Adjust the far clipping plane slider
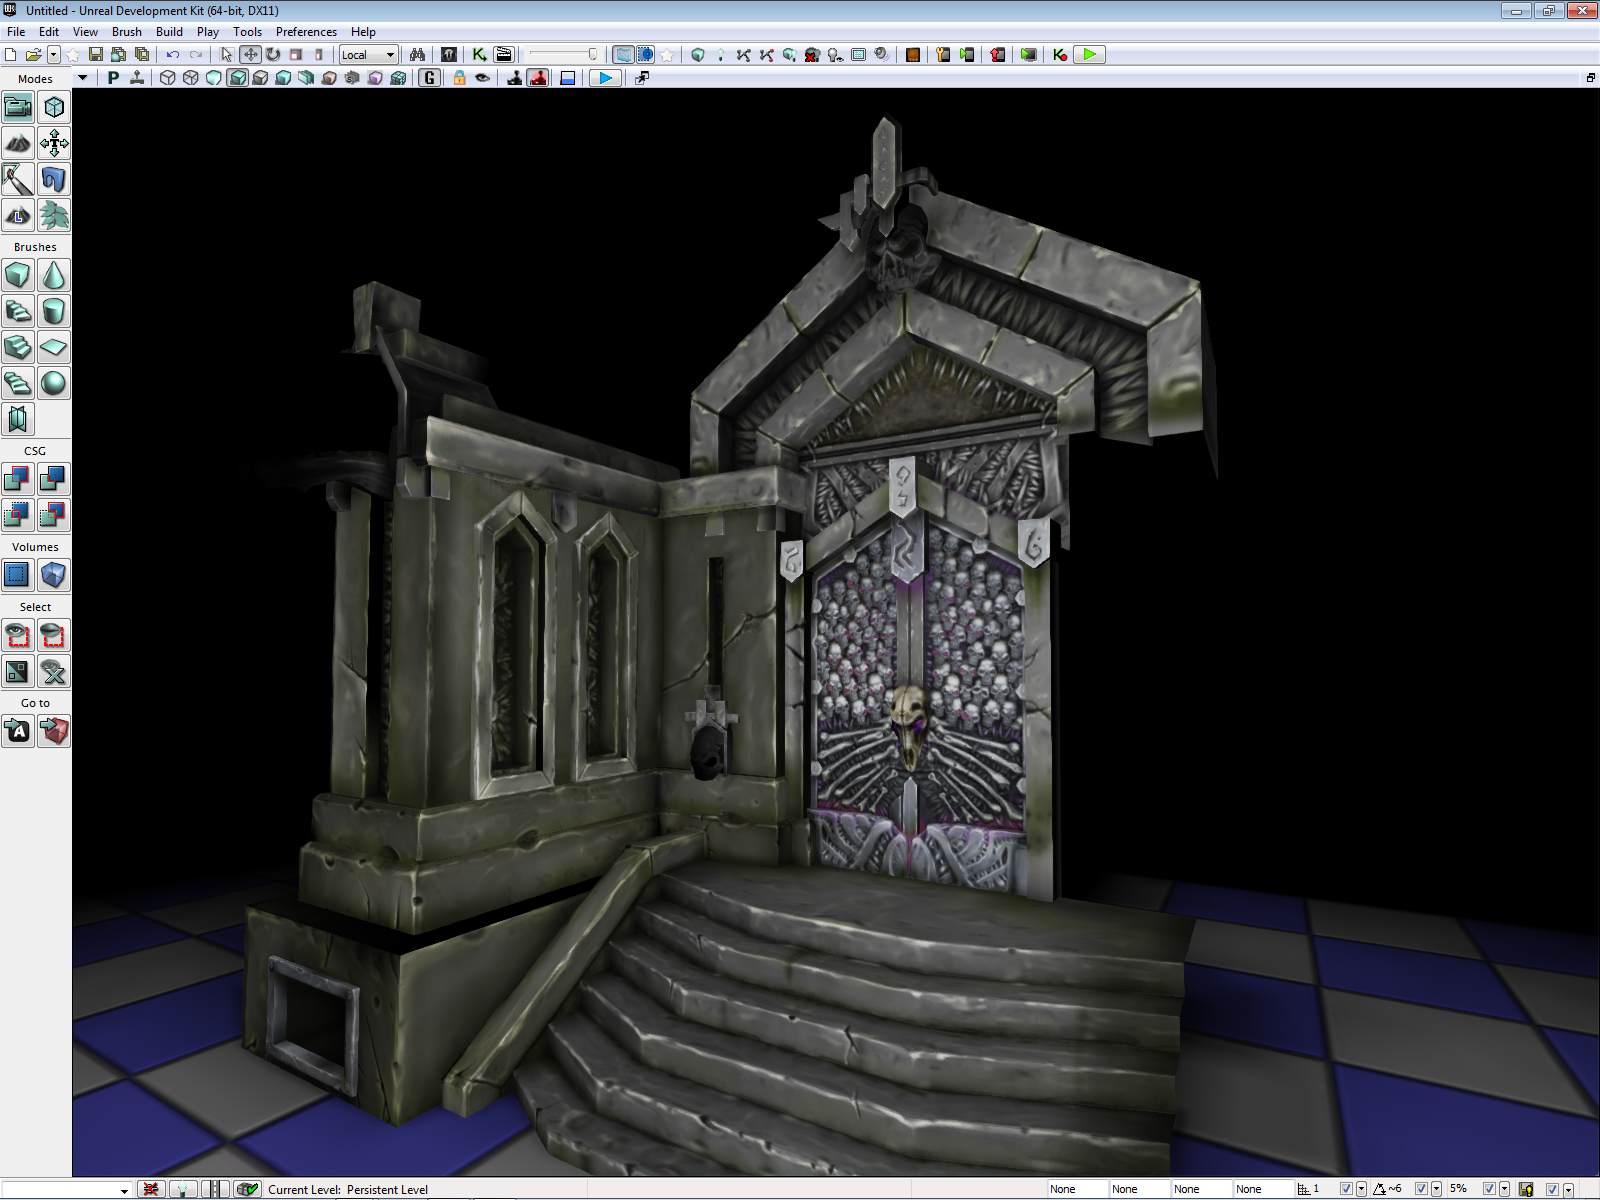 564,55
